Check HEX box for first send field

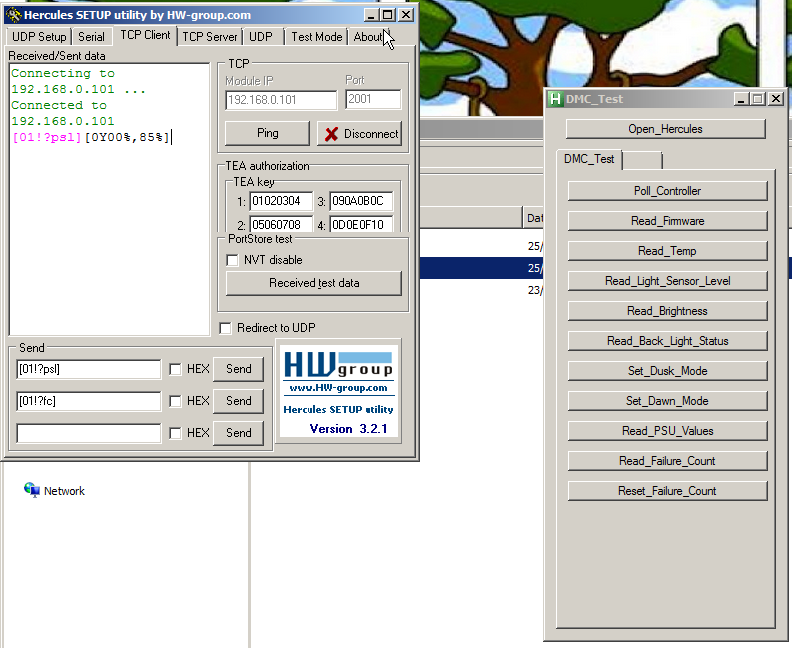pos(176,369)
